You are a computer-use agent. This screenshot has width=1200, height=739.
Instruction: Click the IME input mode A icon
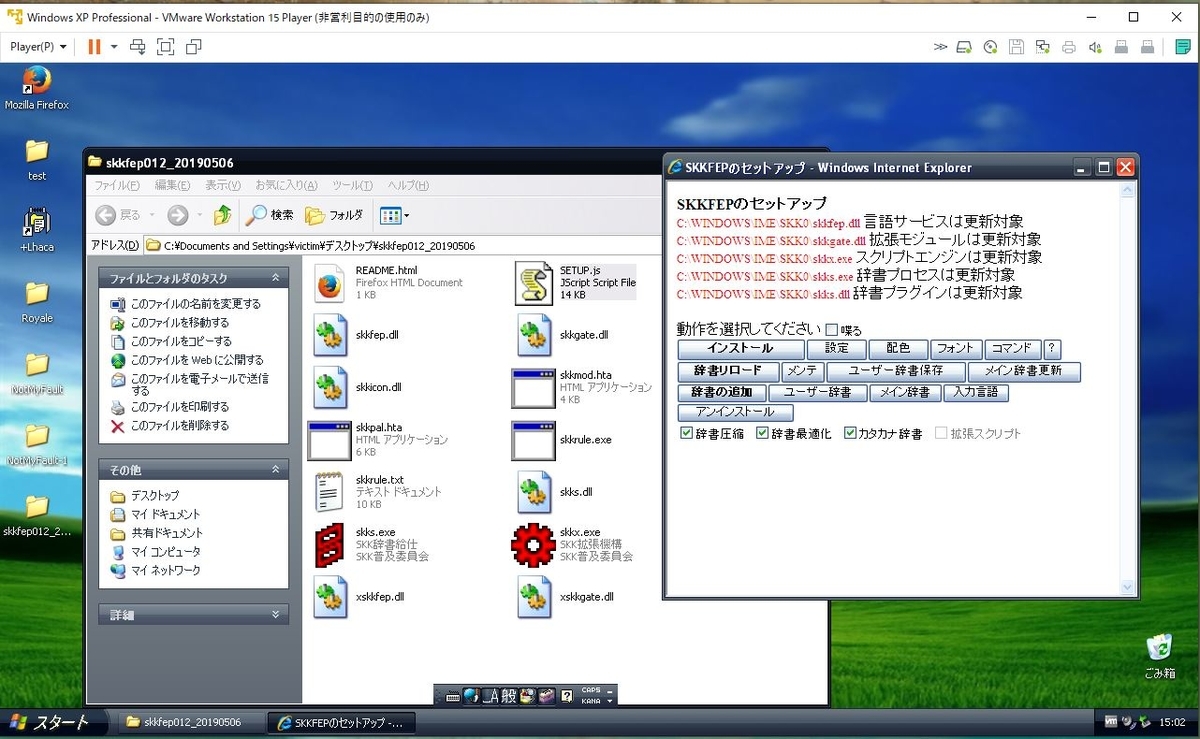pos(491,696)
